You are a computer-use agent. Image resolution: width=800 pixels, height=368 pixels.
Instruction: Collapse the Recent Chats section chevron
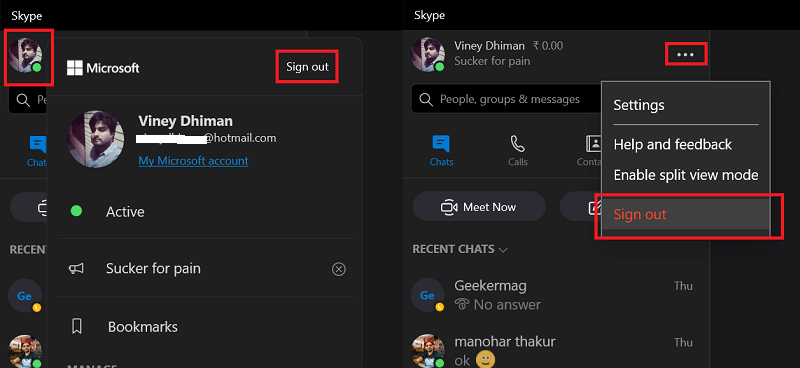pos(503,250)
